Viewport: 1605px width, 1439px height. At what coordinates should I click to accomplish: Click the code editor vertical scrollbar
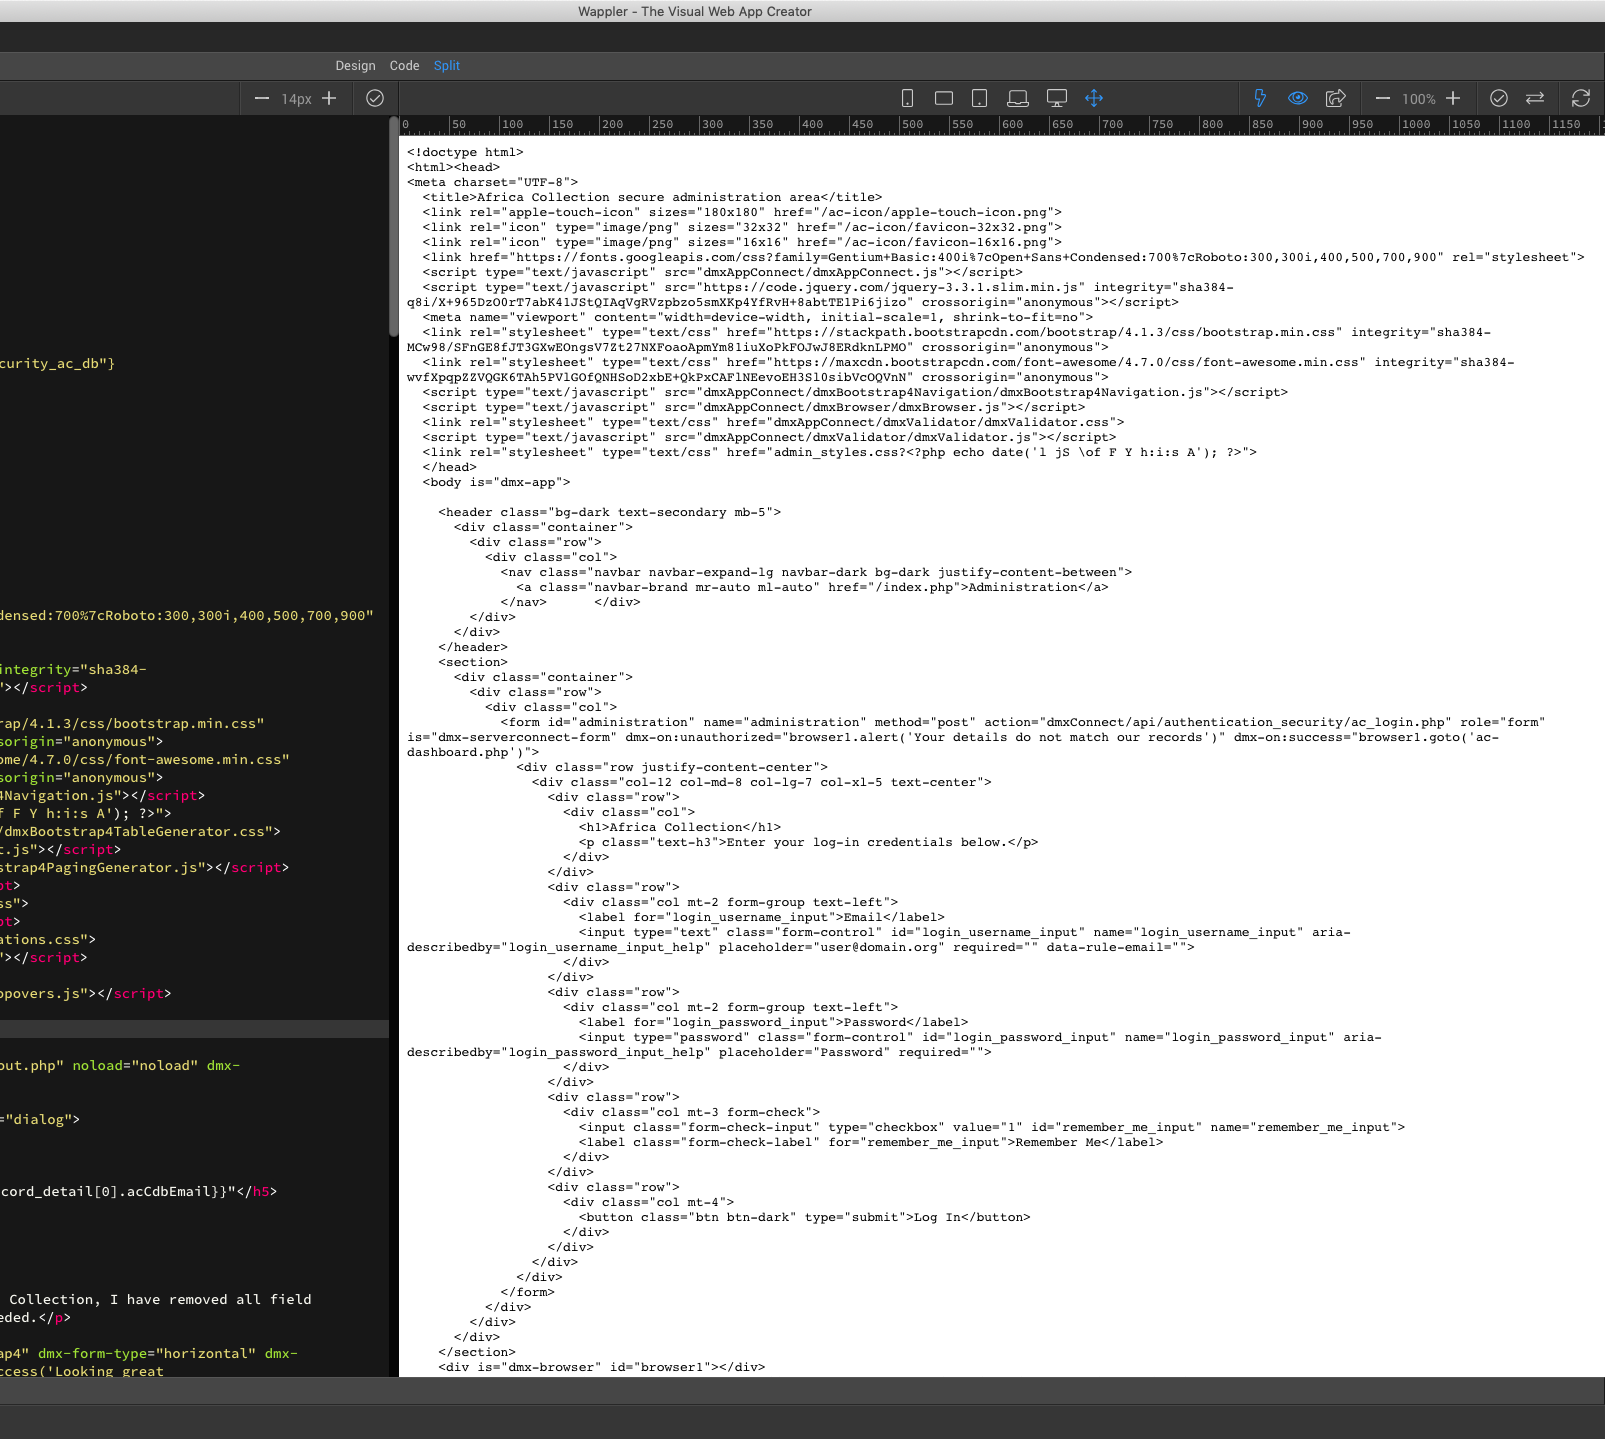tap(393, 228)
